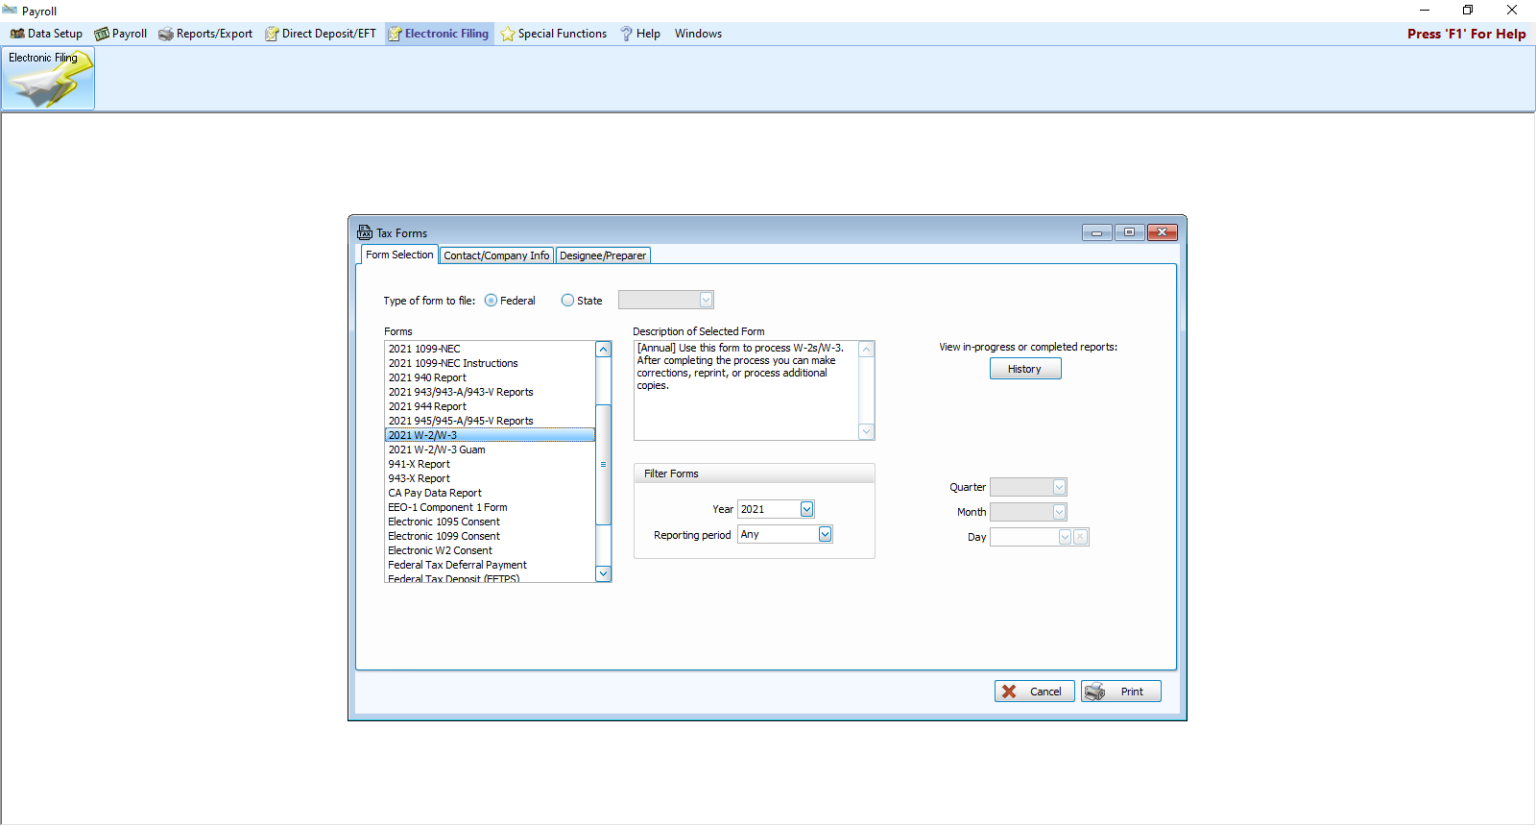
Task: Switch to Designee/Preparer tab
Action: point(602,256)
